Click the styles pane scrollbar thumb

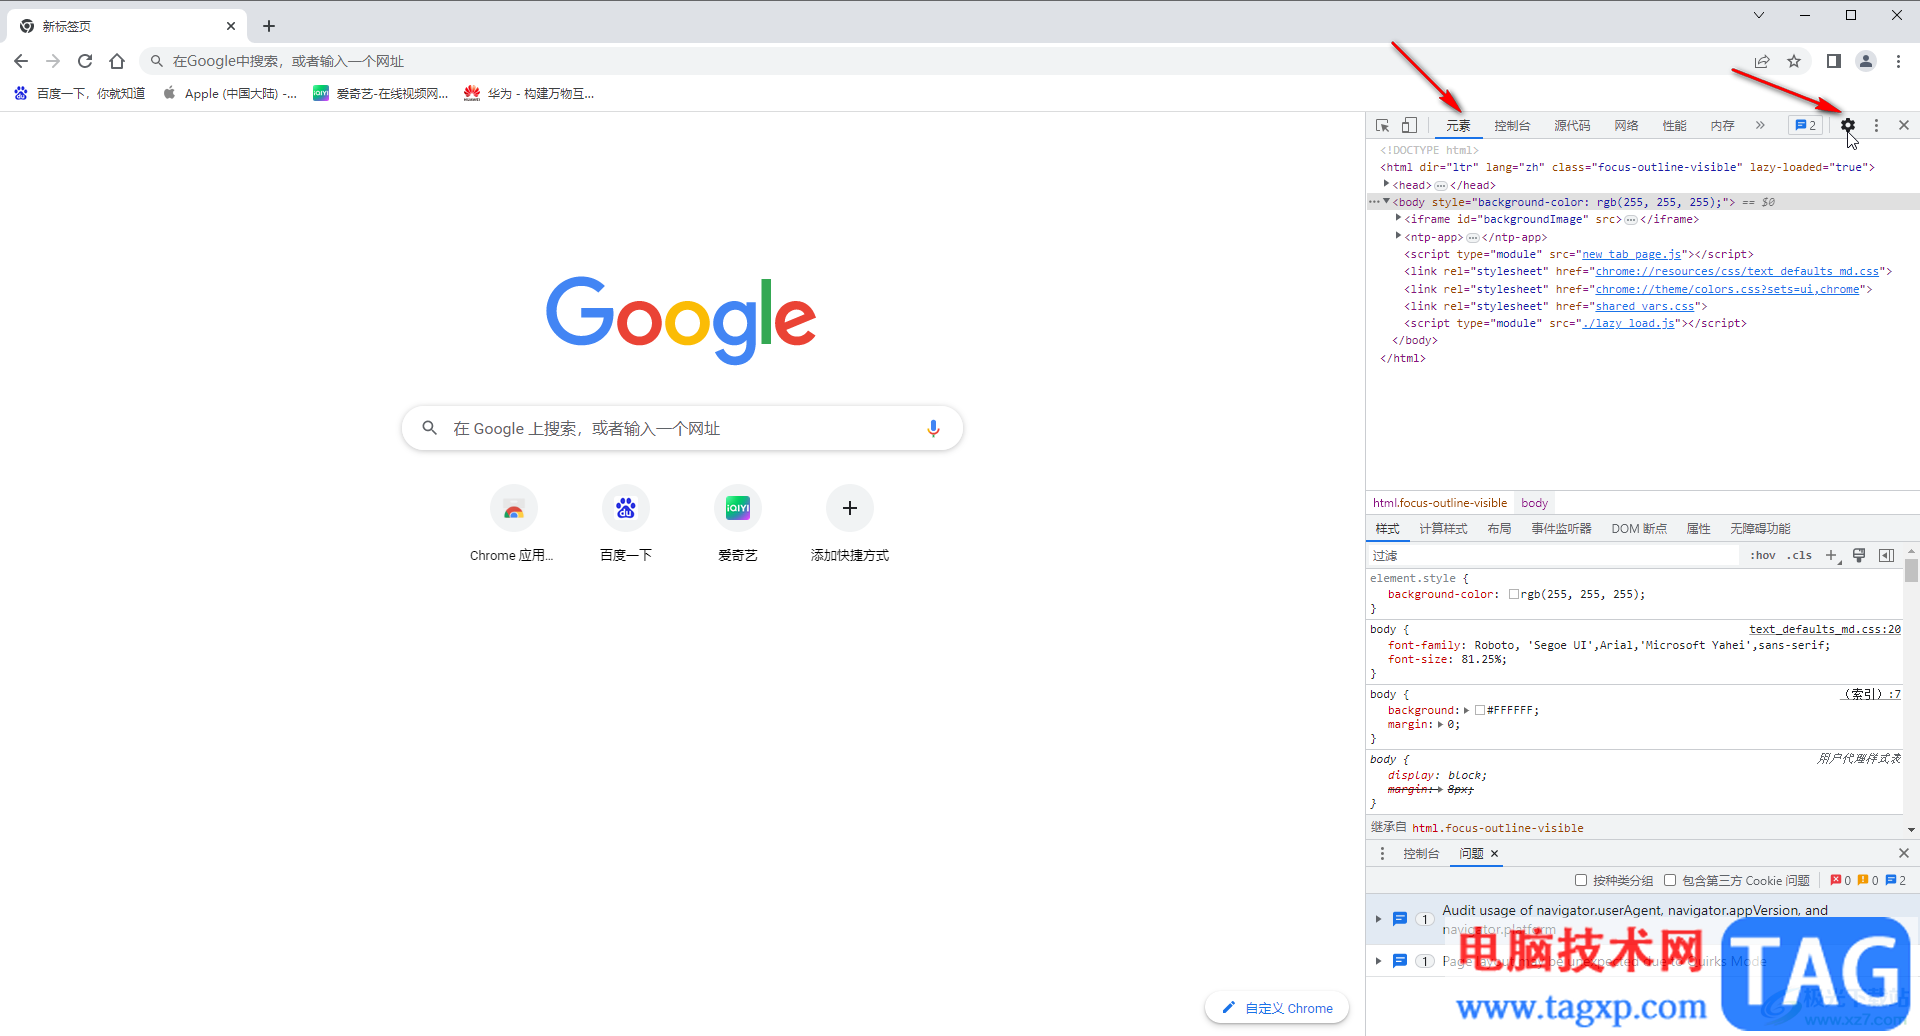point(1911,570)
